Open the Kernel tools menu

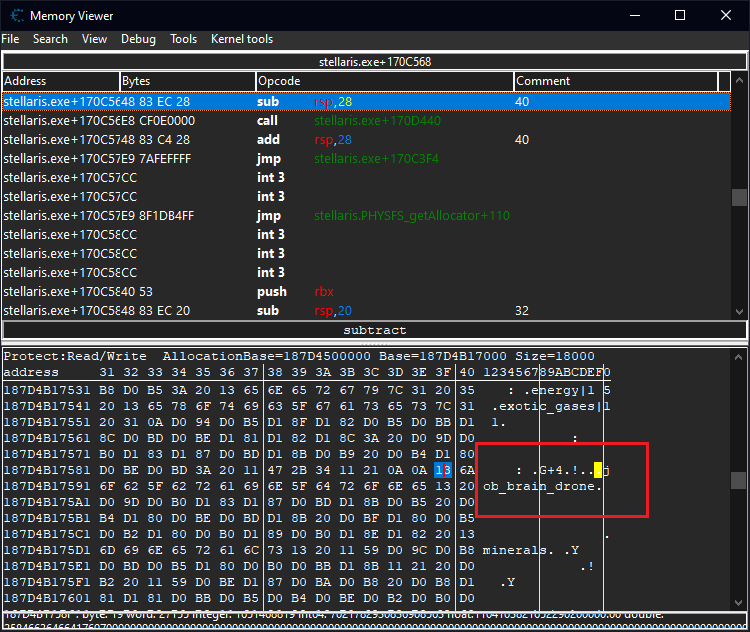pos(242,39)
